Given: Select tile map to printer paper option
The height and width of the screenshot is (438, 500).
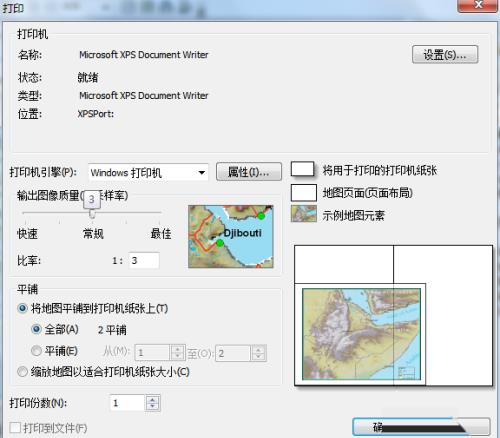Looking at the screenshot, I should click(x=22, y=308).
